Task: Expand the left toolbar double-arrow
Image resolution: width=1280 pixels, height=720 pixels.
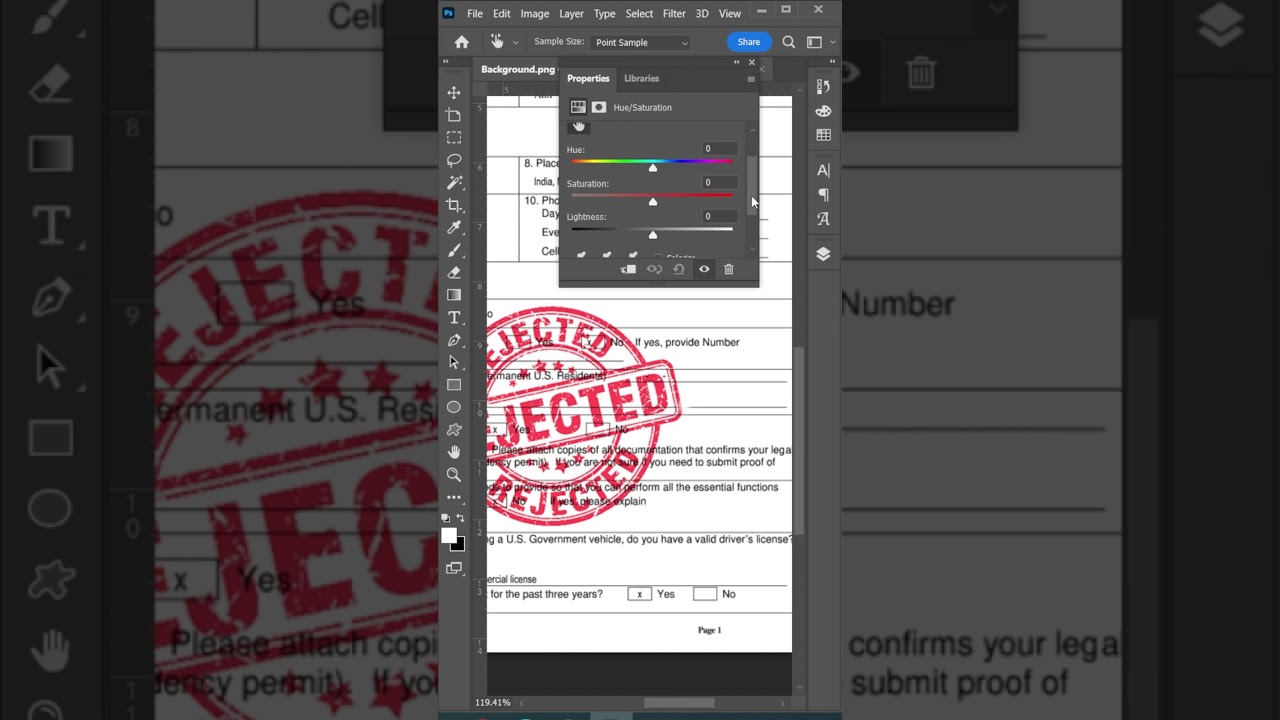Action: coord(446,62)
